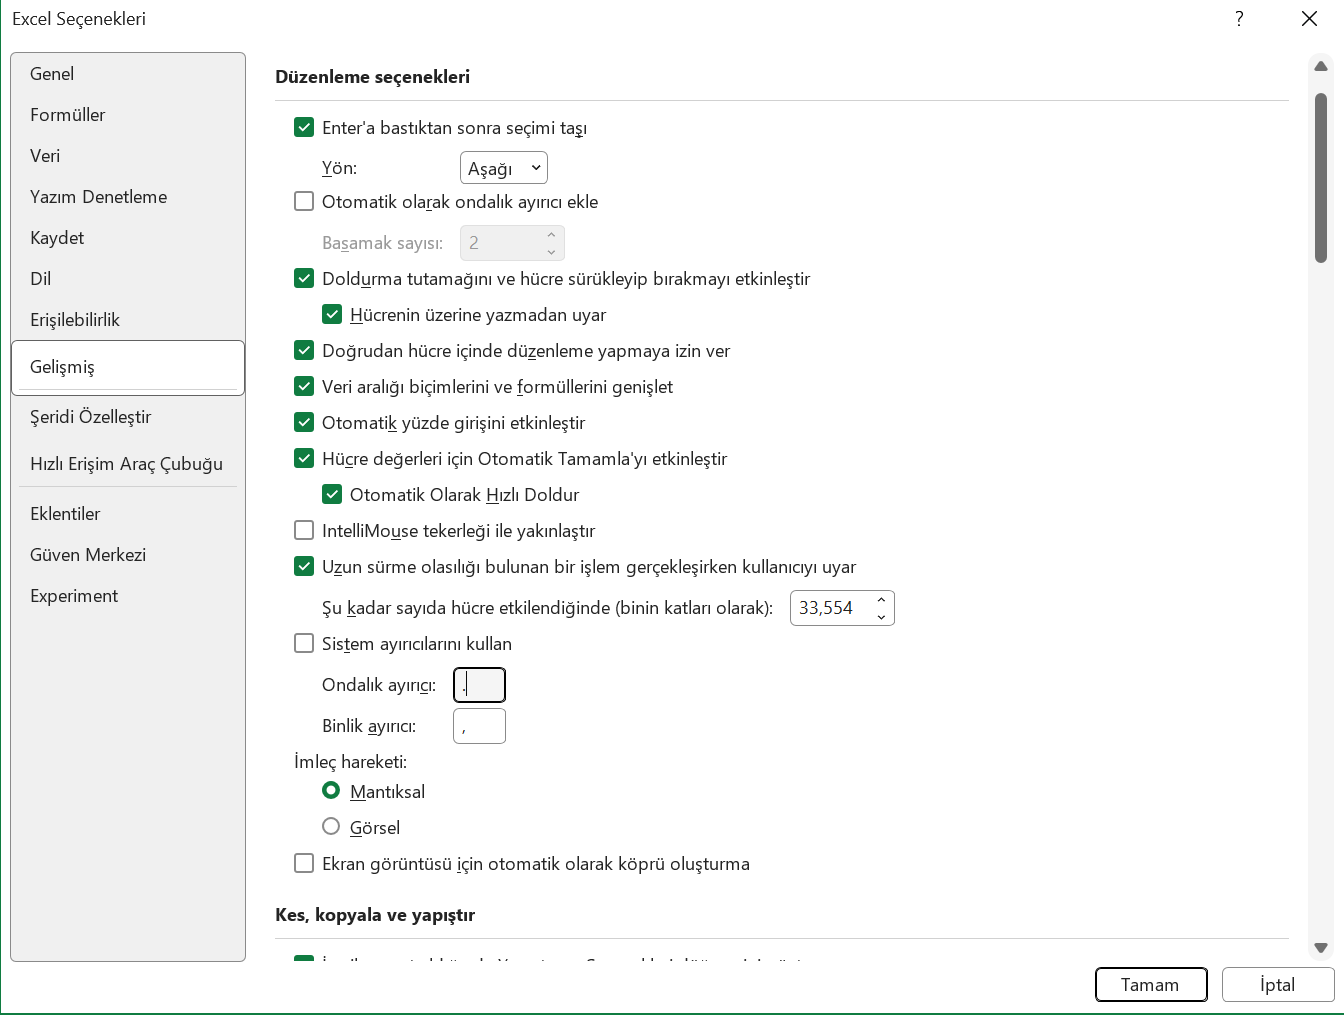Click the scrollbar down arrow

pyautogui.click(x=1321, y=948)
